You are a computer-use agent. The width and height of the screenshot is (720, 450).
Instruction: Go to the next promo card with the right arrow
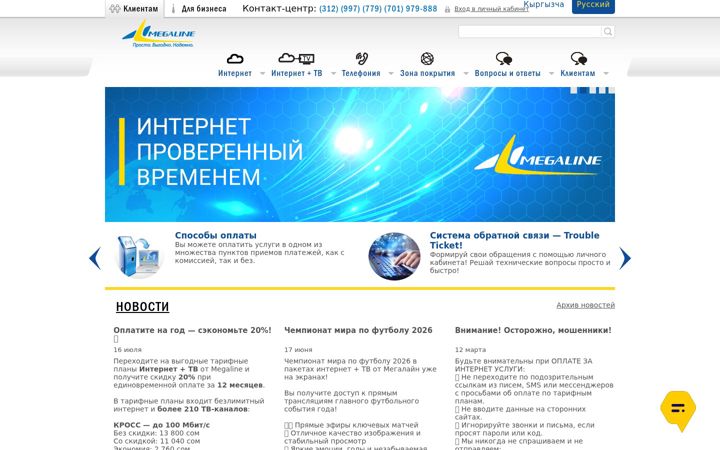[625, 258]
